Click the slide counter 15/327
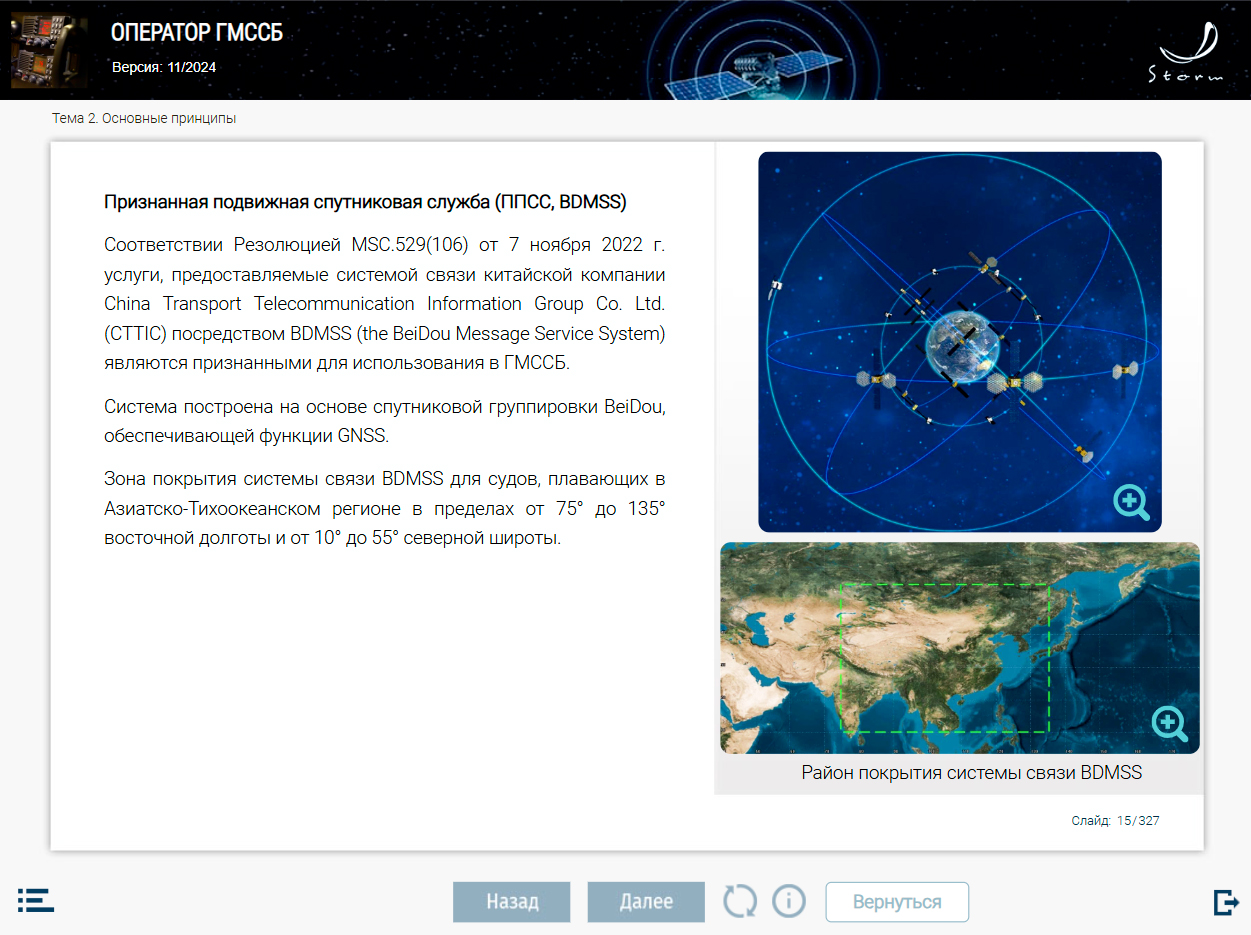Screen dimensions: 1251x935 1116,821
